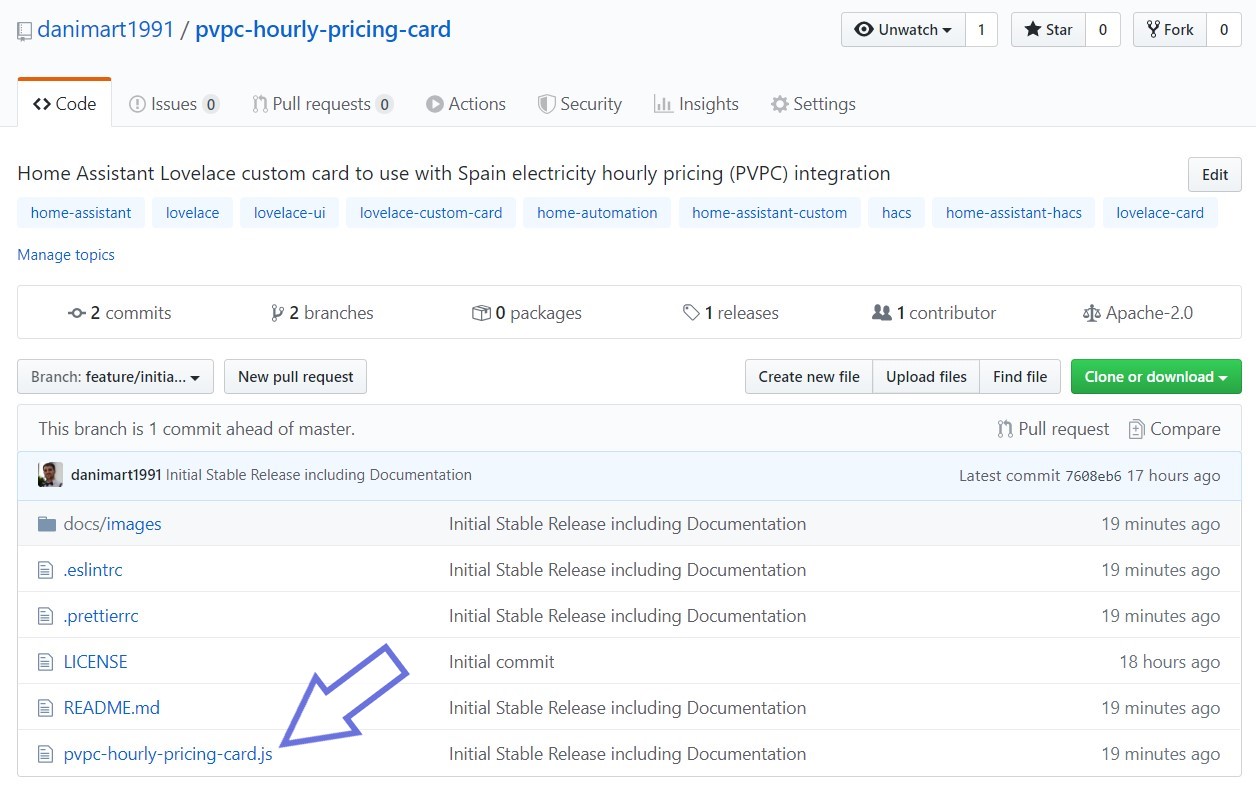Open the Clone or download dropdown
The height and width of the screenshot is (787, 1256).
(1156, 377)
